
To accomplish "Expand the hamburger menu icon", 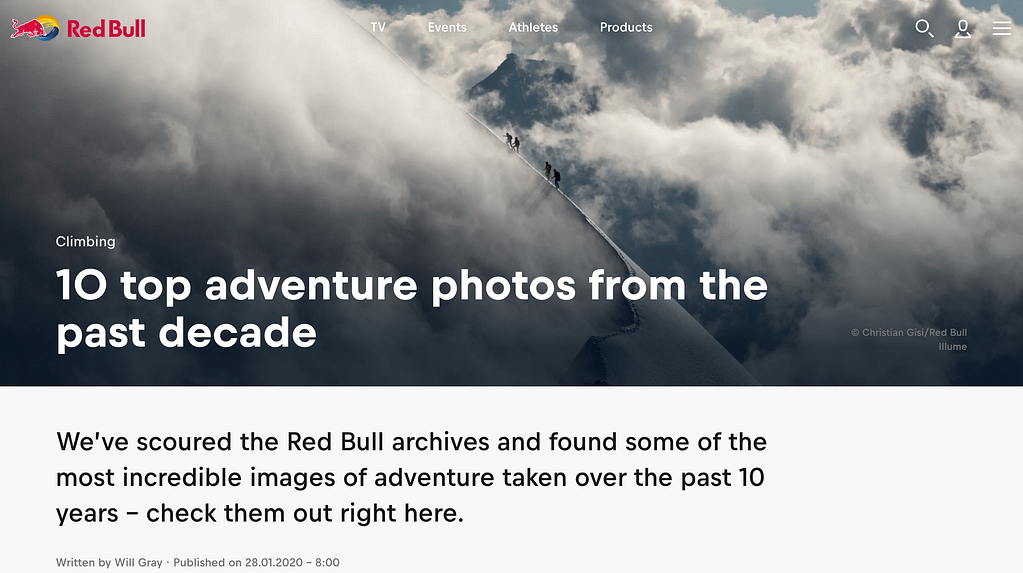I will [1001, 28].
